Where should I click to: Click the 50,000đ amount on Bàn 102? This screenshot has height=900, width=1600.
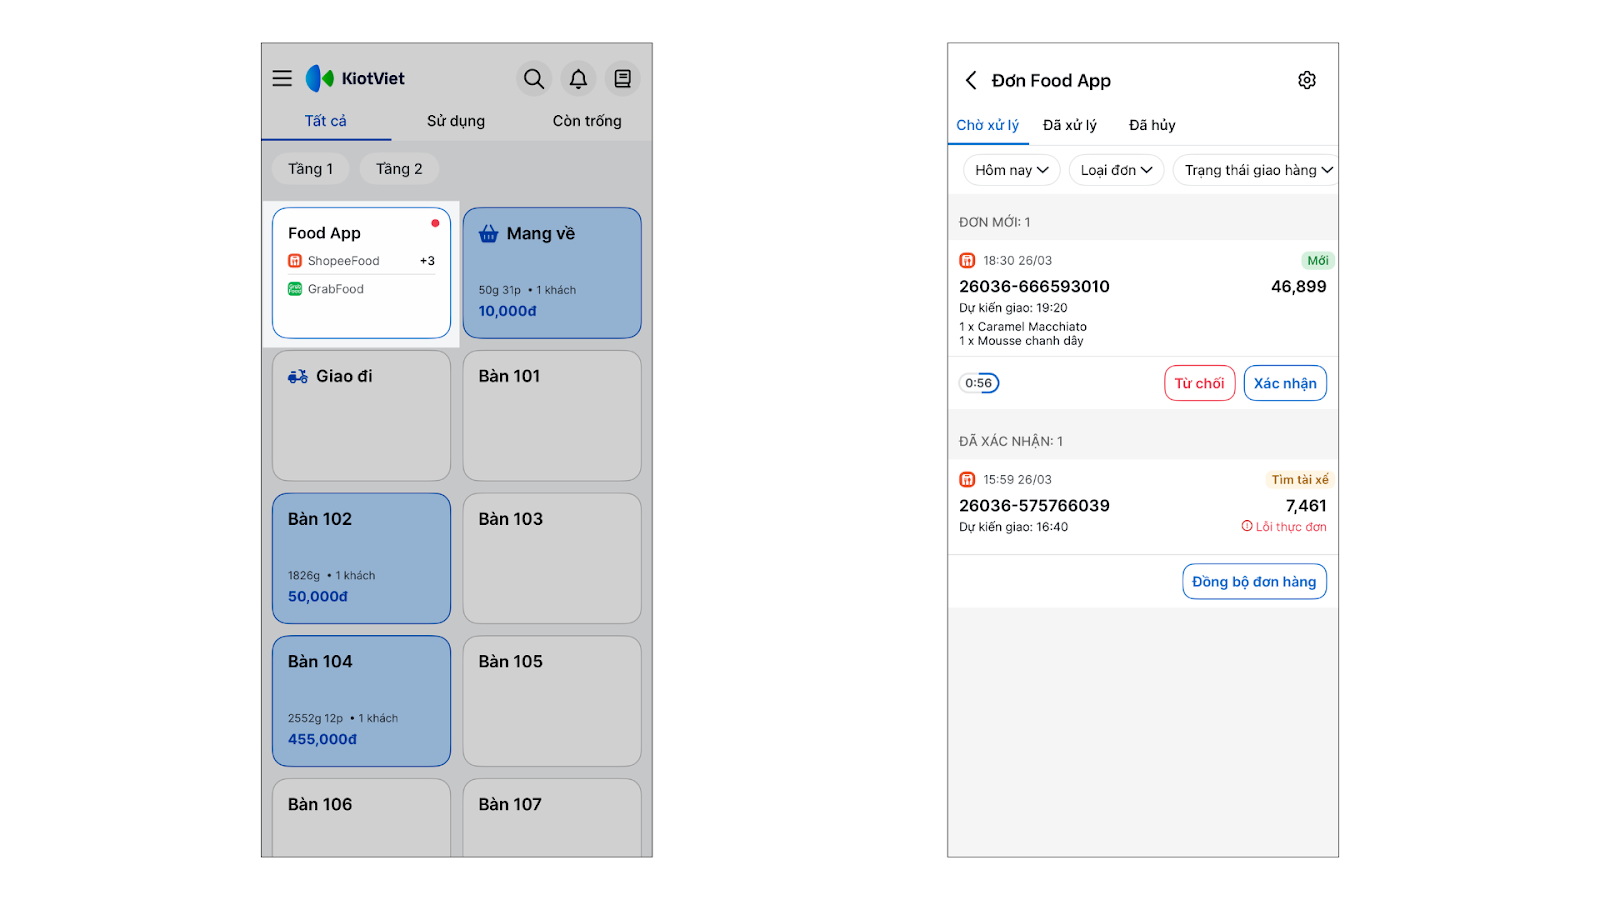click(318, 597)
